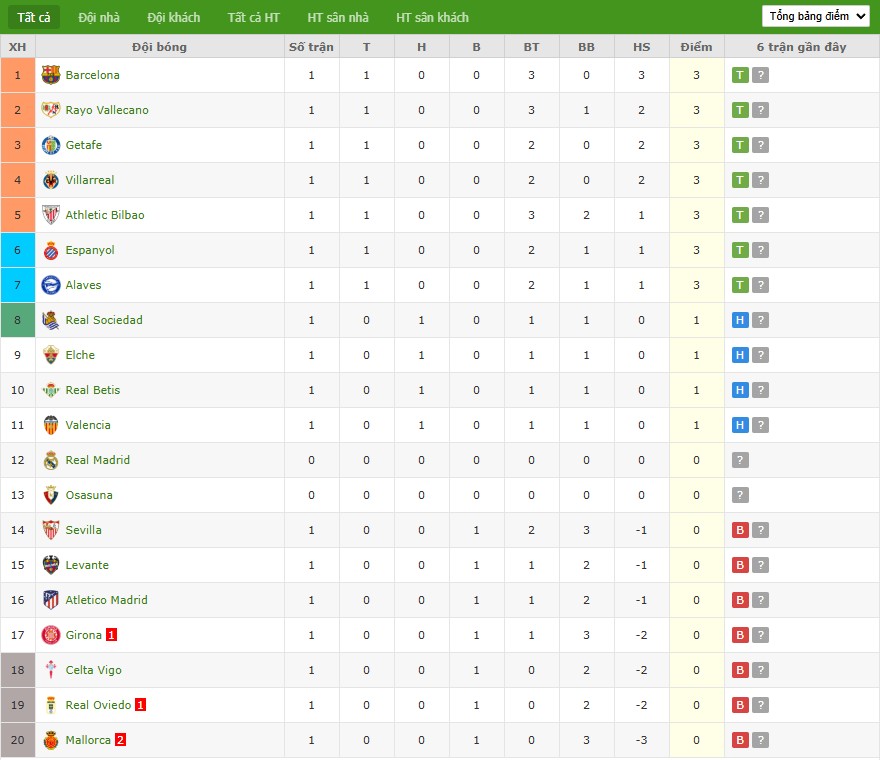The height and width of the screenshot is (760, 880).
Task: Click the Barcelona club crest icon
Action: tap(51, 75)
